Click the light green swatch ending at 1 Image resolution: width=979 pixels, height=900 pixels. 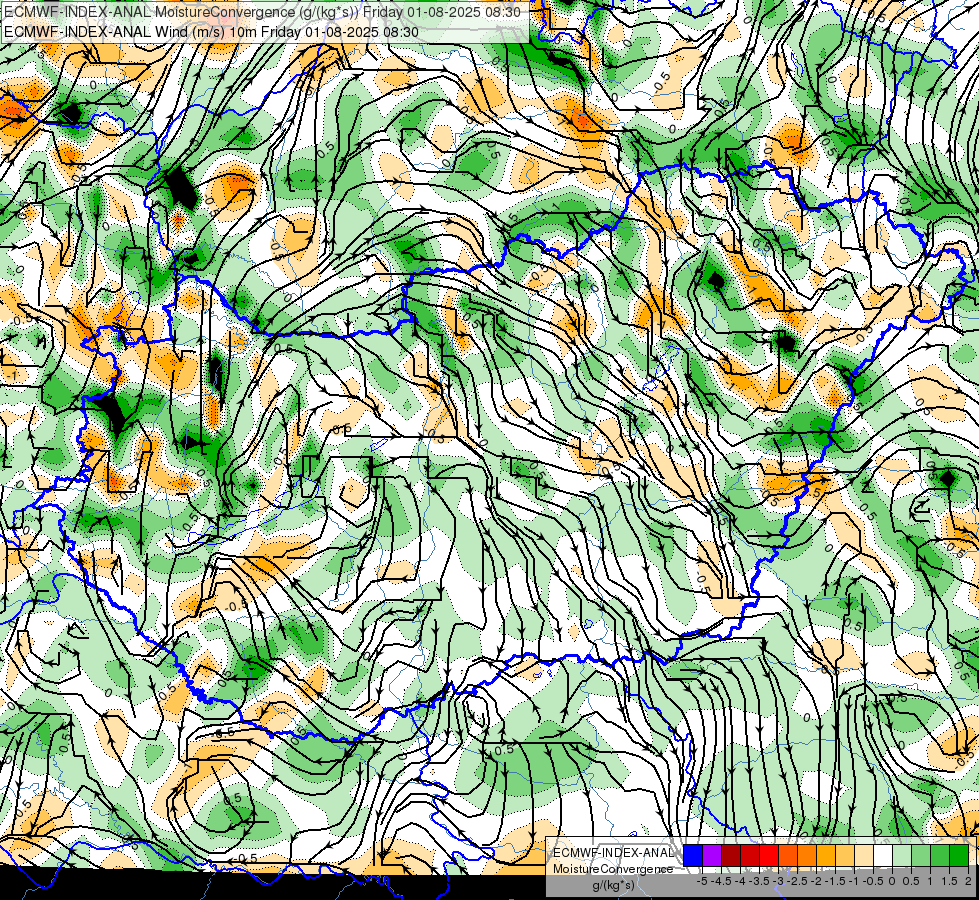(x=921, y=856)
